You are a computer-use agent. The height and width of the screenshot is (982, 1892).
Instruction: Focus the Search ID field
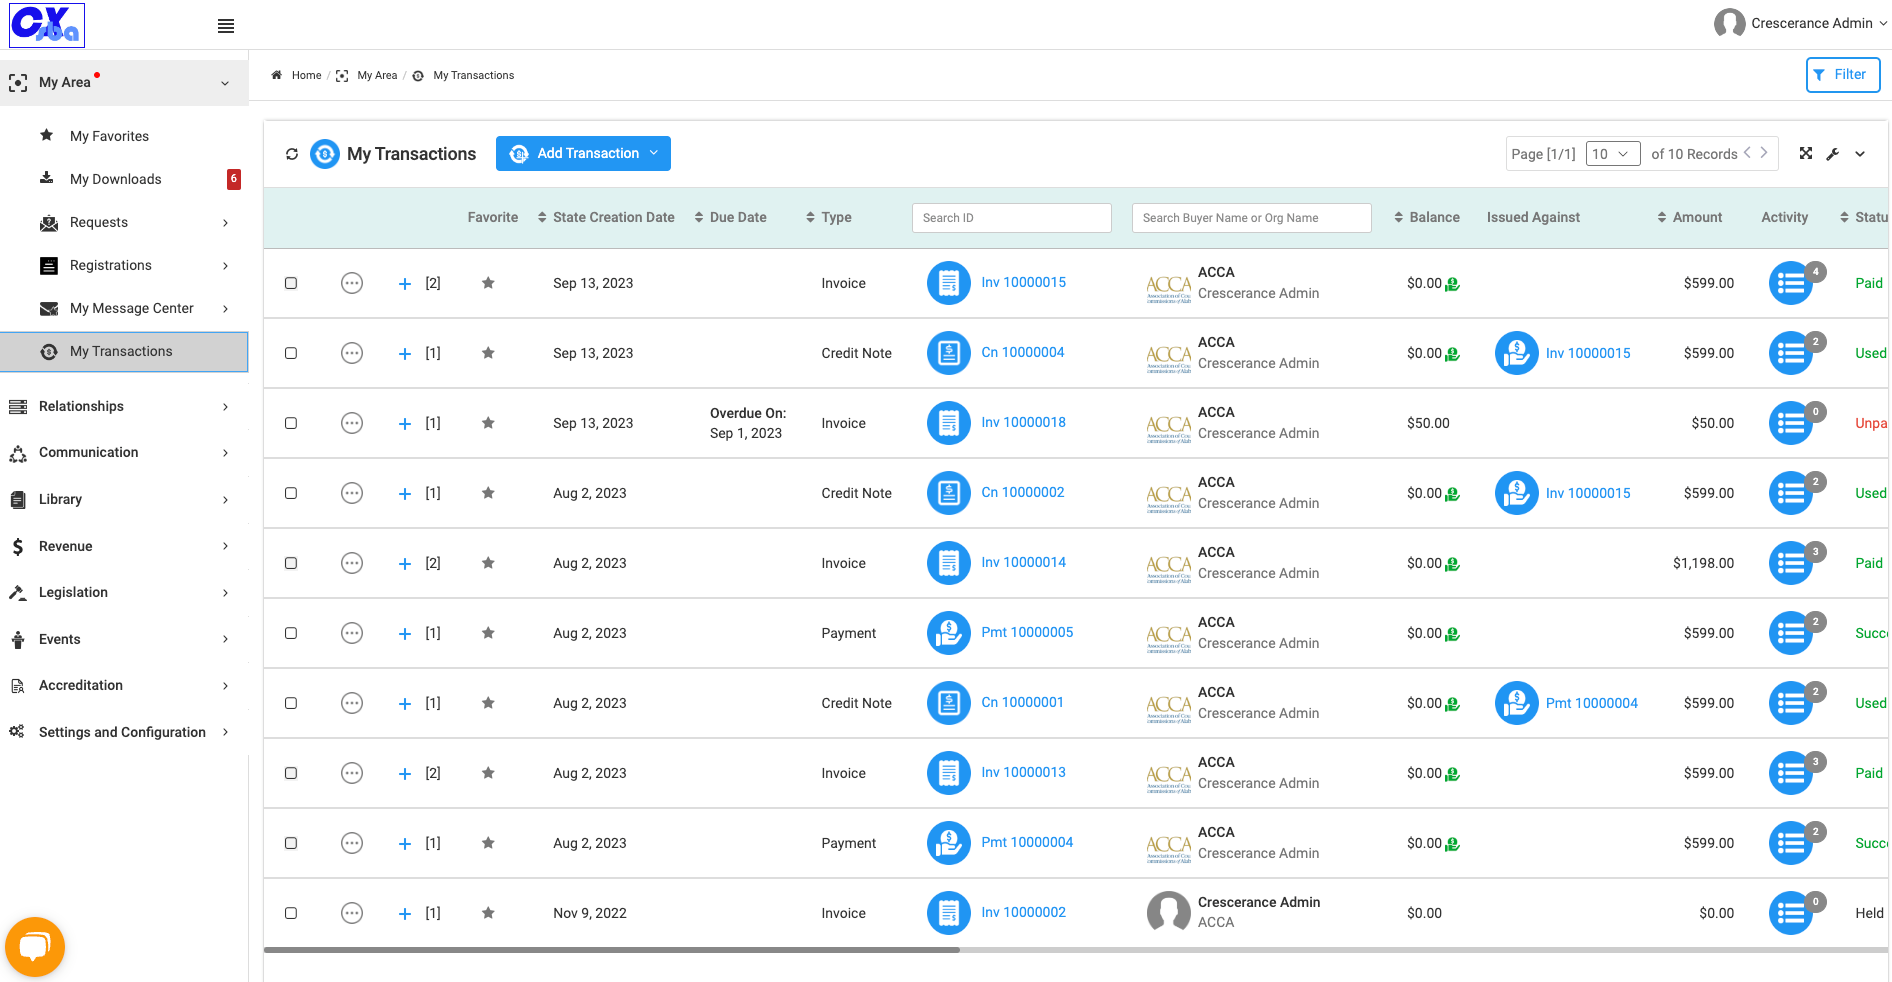tap(1012, 218)
